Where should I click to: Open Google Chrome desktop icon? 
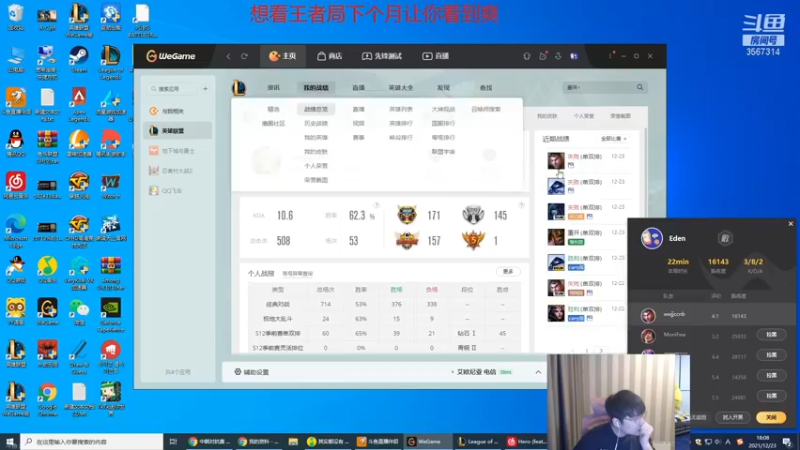coord(47,399)
